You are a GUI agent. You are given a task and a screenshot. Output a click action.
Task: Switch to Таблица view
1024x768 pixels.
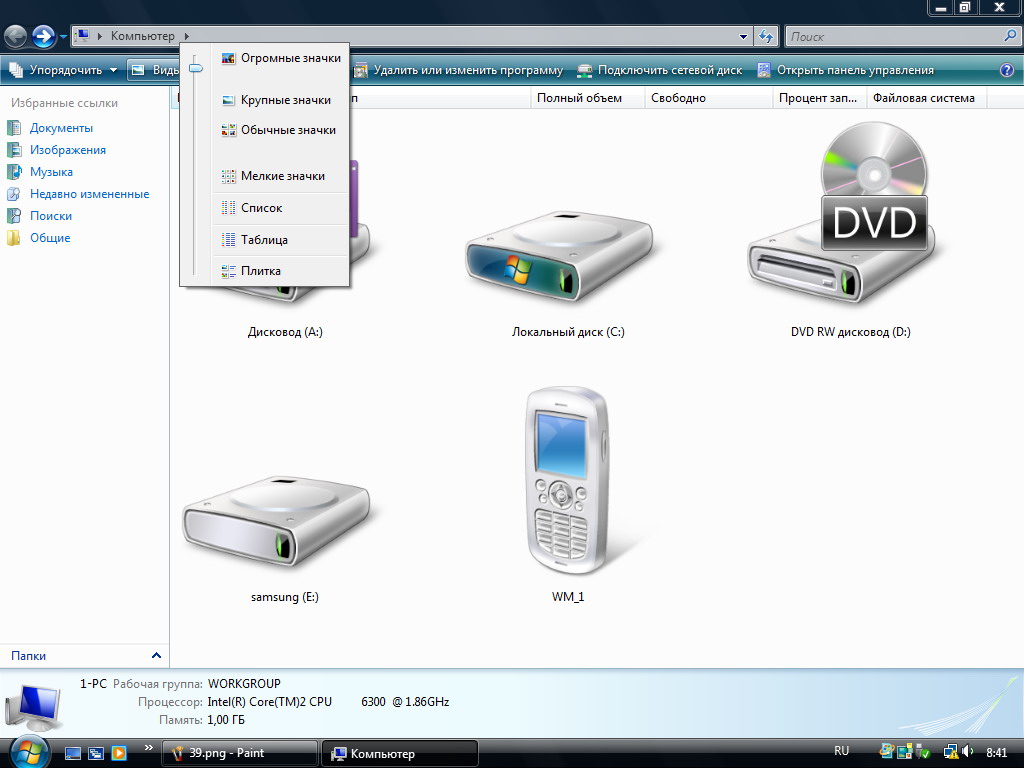pos(280,240)
